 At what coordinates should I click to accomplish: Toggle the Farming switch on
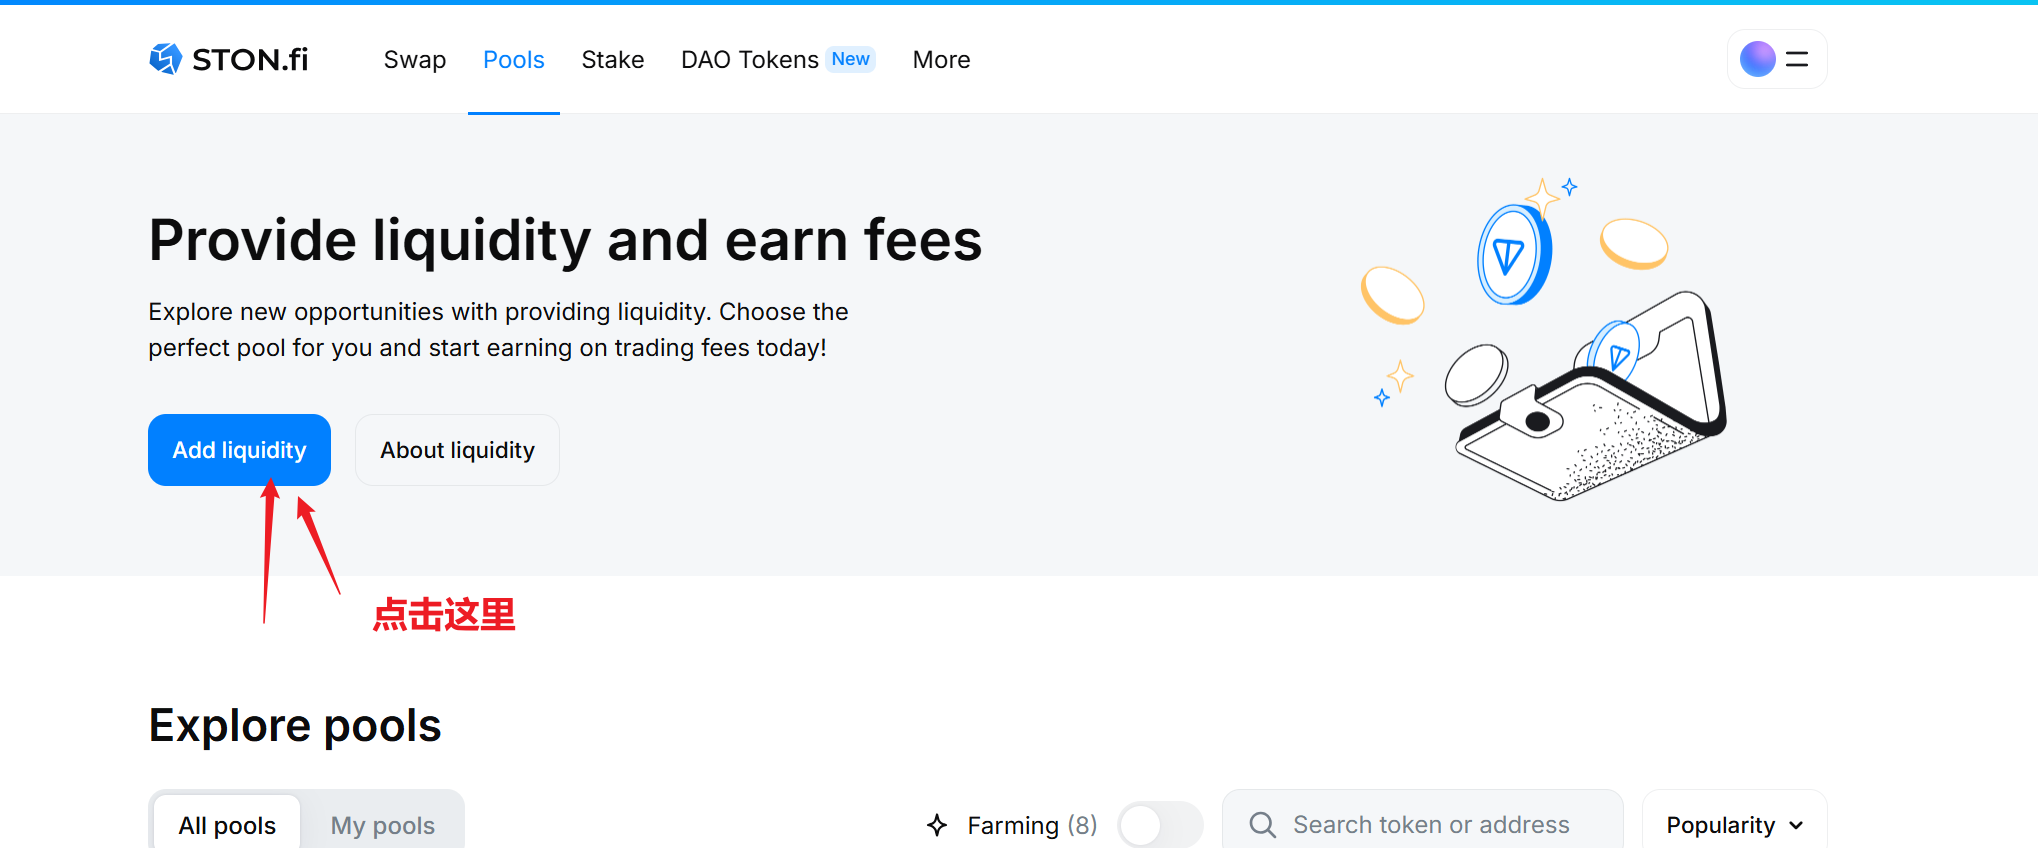coord(1159,825)
